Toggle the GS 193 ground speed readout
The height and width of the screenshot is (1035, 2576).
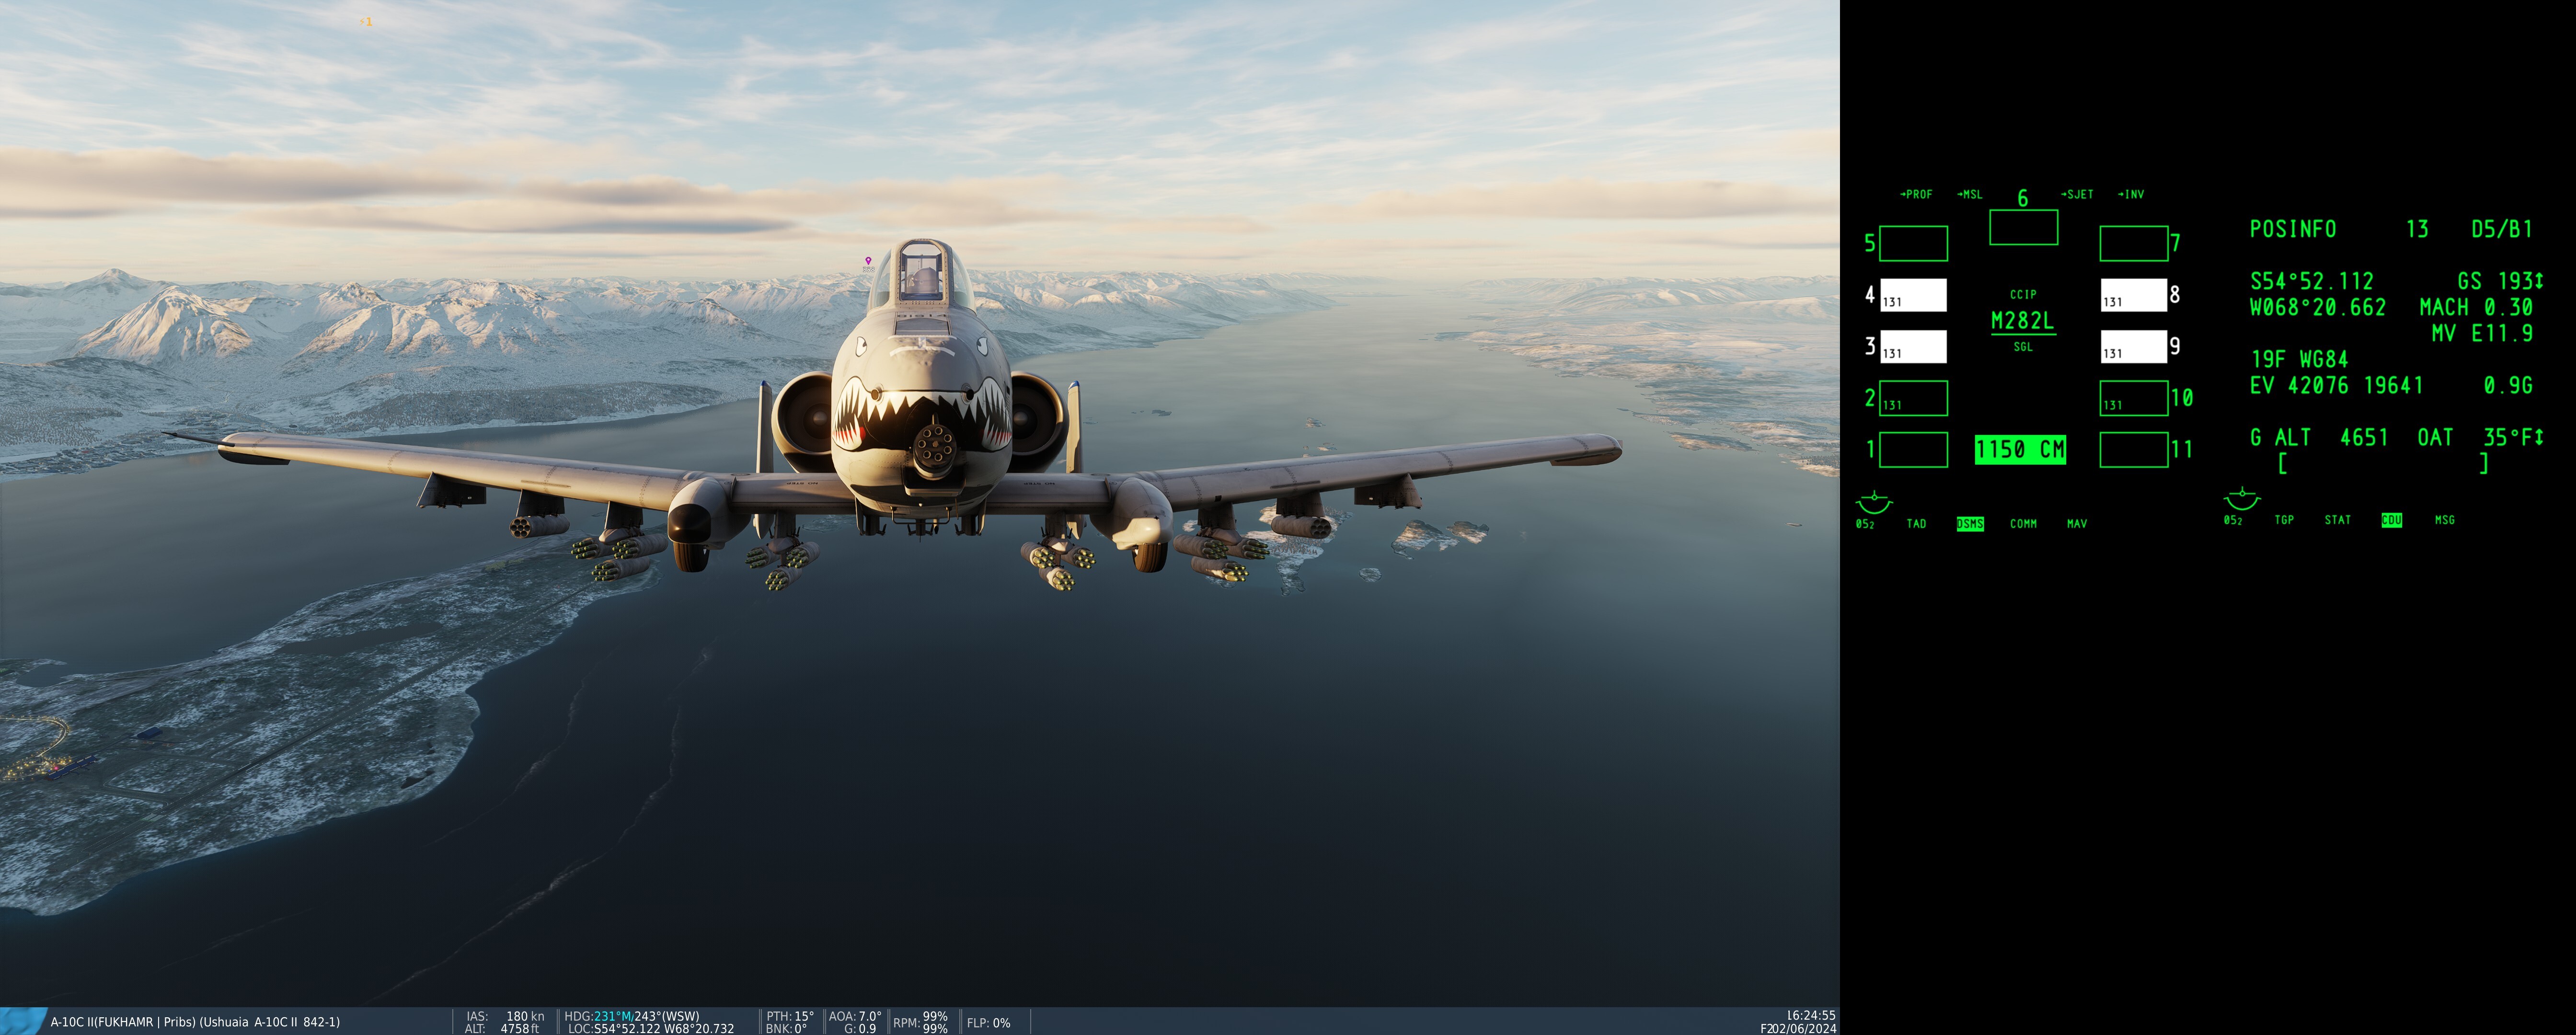[2500, 281]
